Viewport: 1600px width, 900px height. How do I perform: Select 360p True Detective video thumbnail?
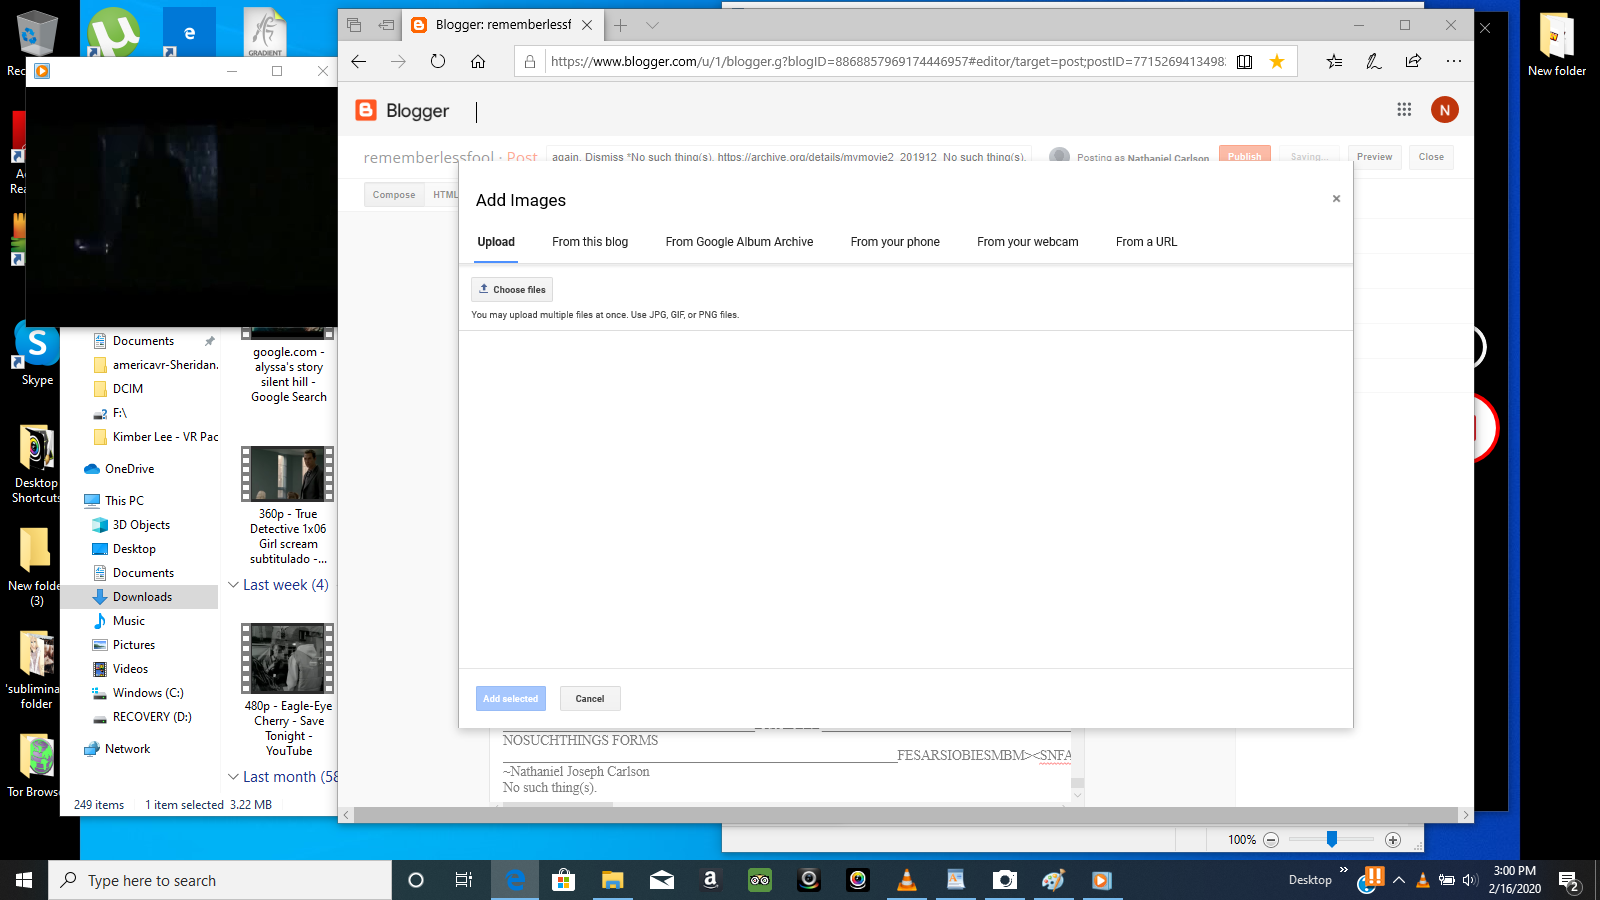pyautogui.click(x=288, y=474)
